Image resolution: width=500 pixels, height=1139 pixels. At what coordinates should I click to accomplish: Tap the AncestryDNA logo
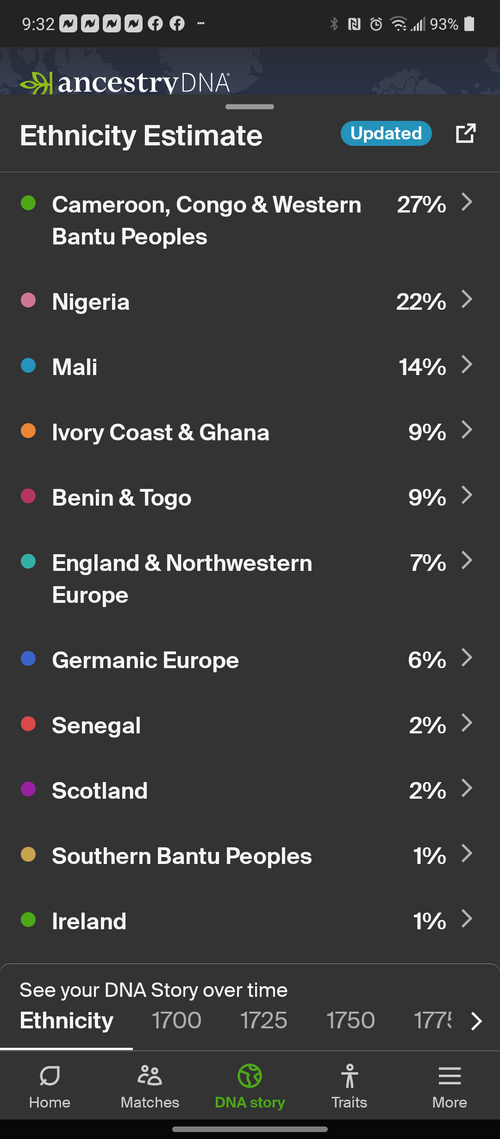coord(124,83)
